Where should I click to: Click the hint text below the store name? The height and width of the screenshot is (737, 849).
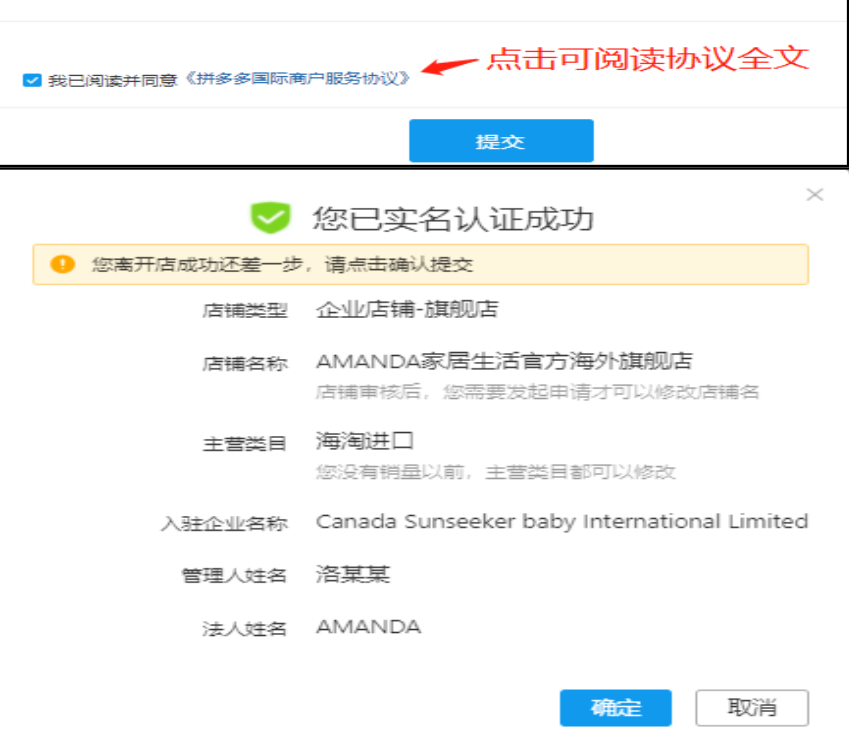(537, 392)
